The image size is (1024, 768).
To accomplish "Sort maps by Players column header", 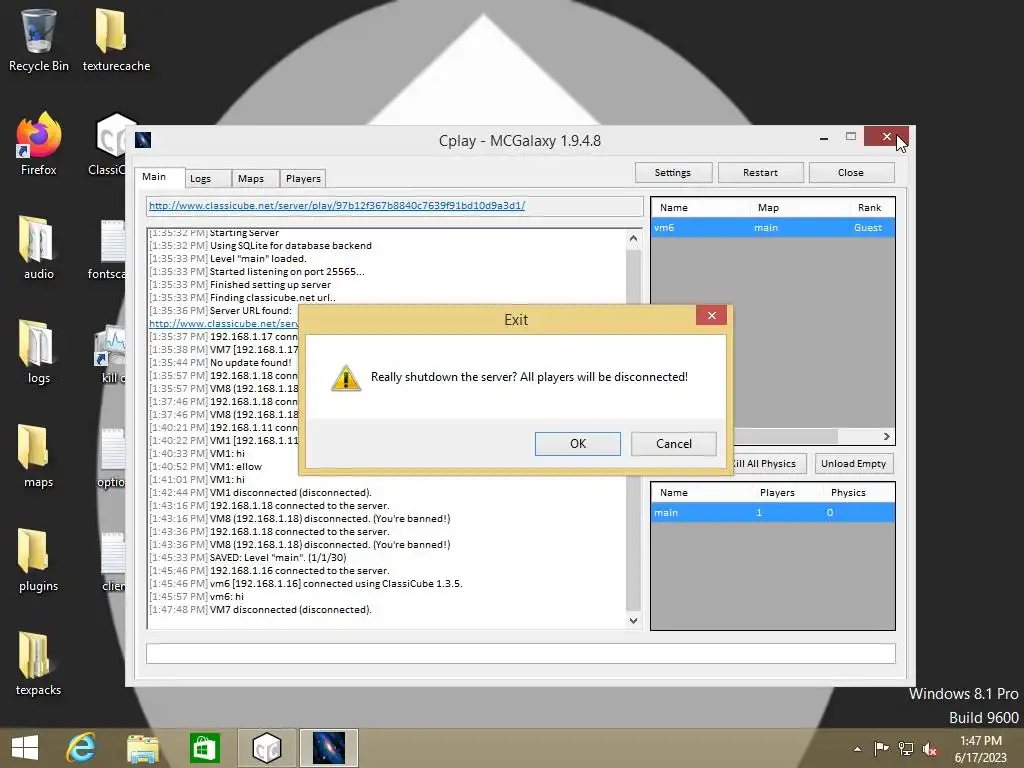I will point(777,492).
